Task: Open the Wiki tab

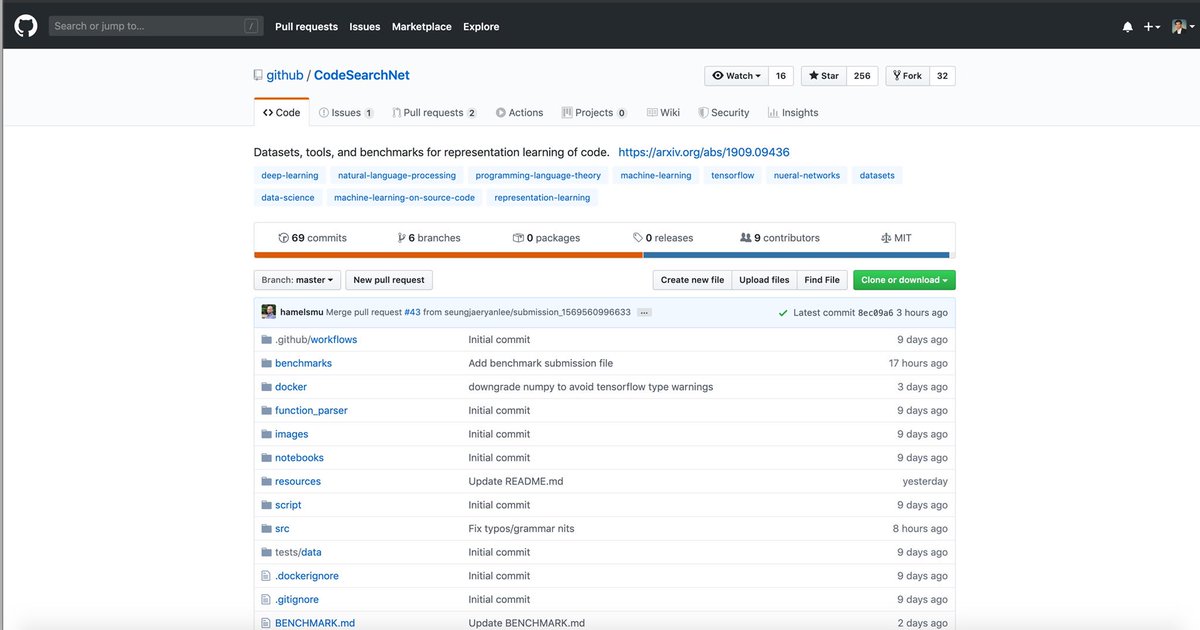Action: (663, 113)
